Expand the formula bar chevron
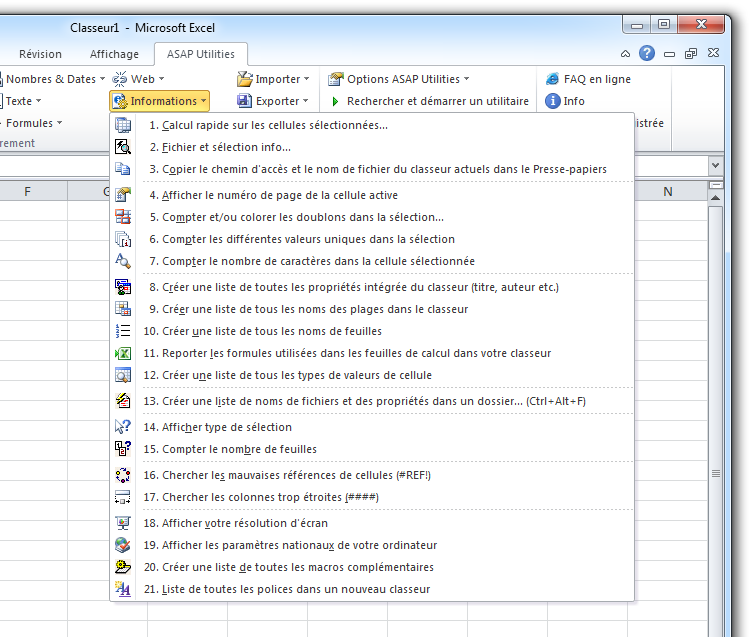The image size is (750, 637). [715, 165]
